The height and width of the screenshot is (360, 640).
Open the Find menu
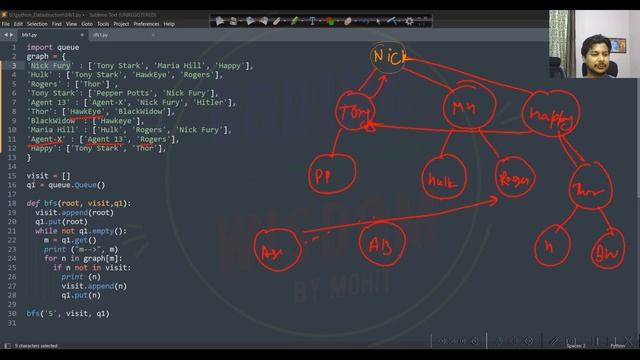[57, 24]
